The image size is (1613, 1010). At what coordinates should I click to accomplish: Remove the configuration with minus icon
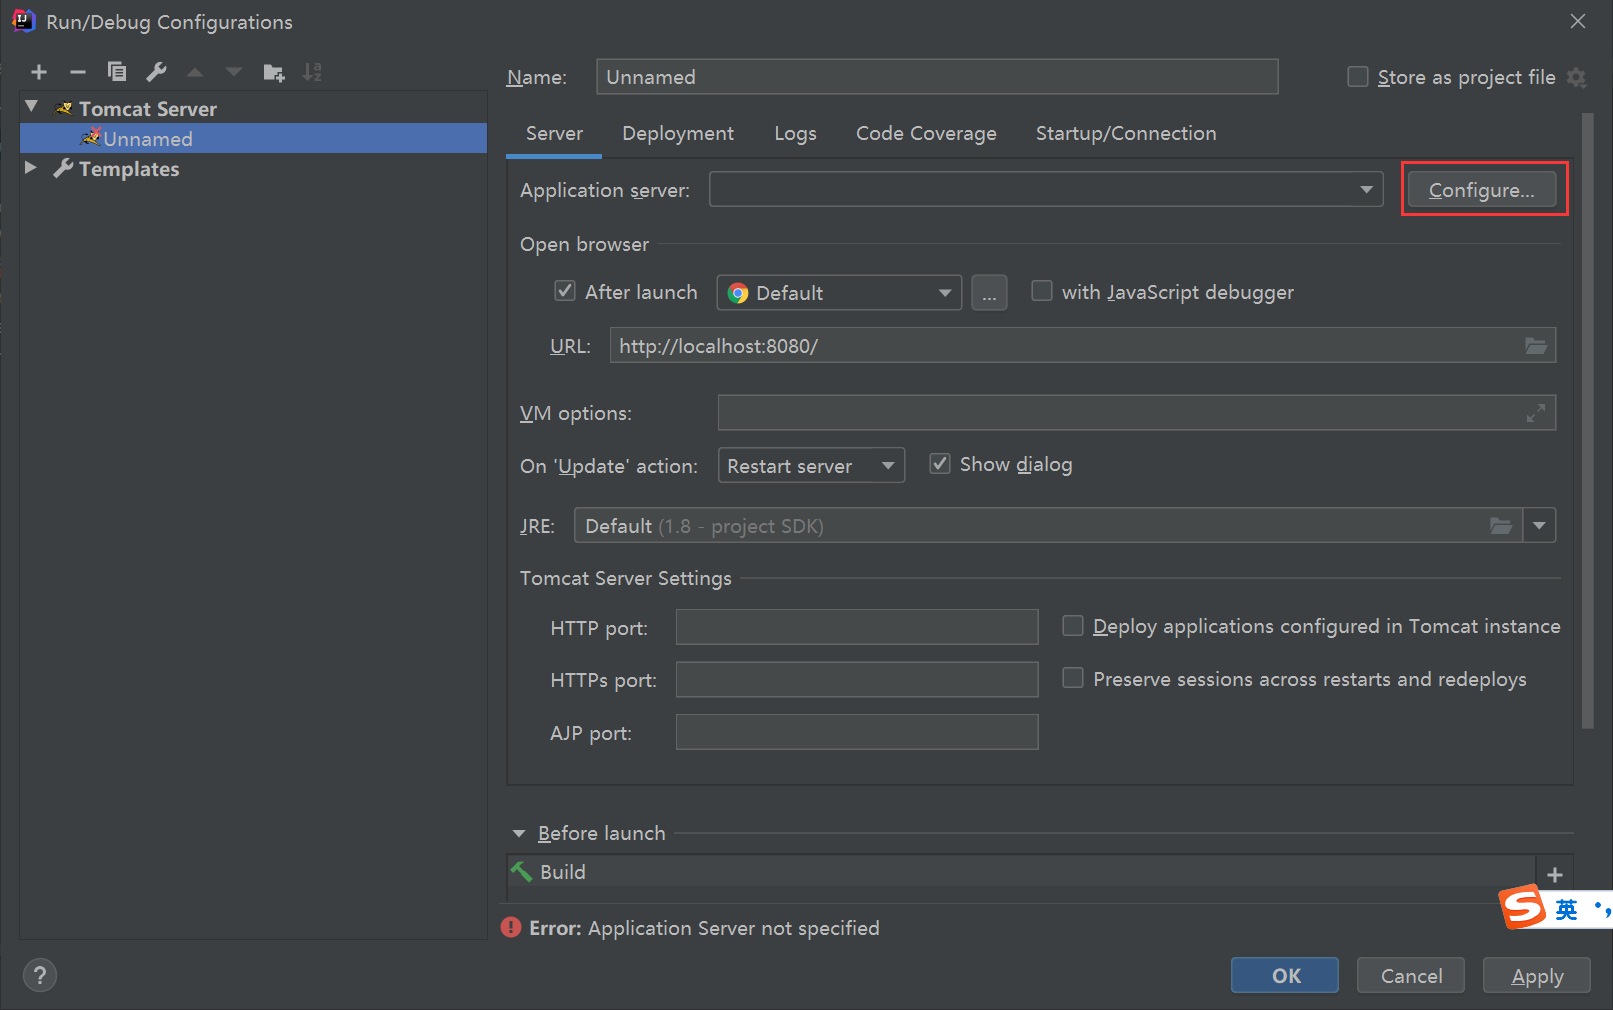click(x=78, y=72)
